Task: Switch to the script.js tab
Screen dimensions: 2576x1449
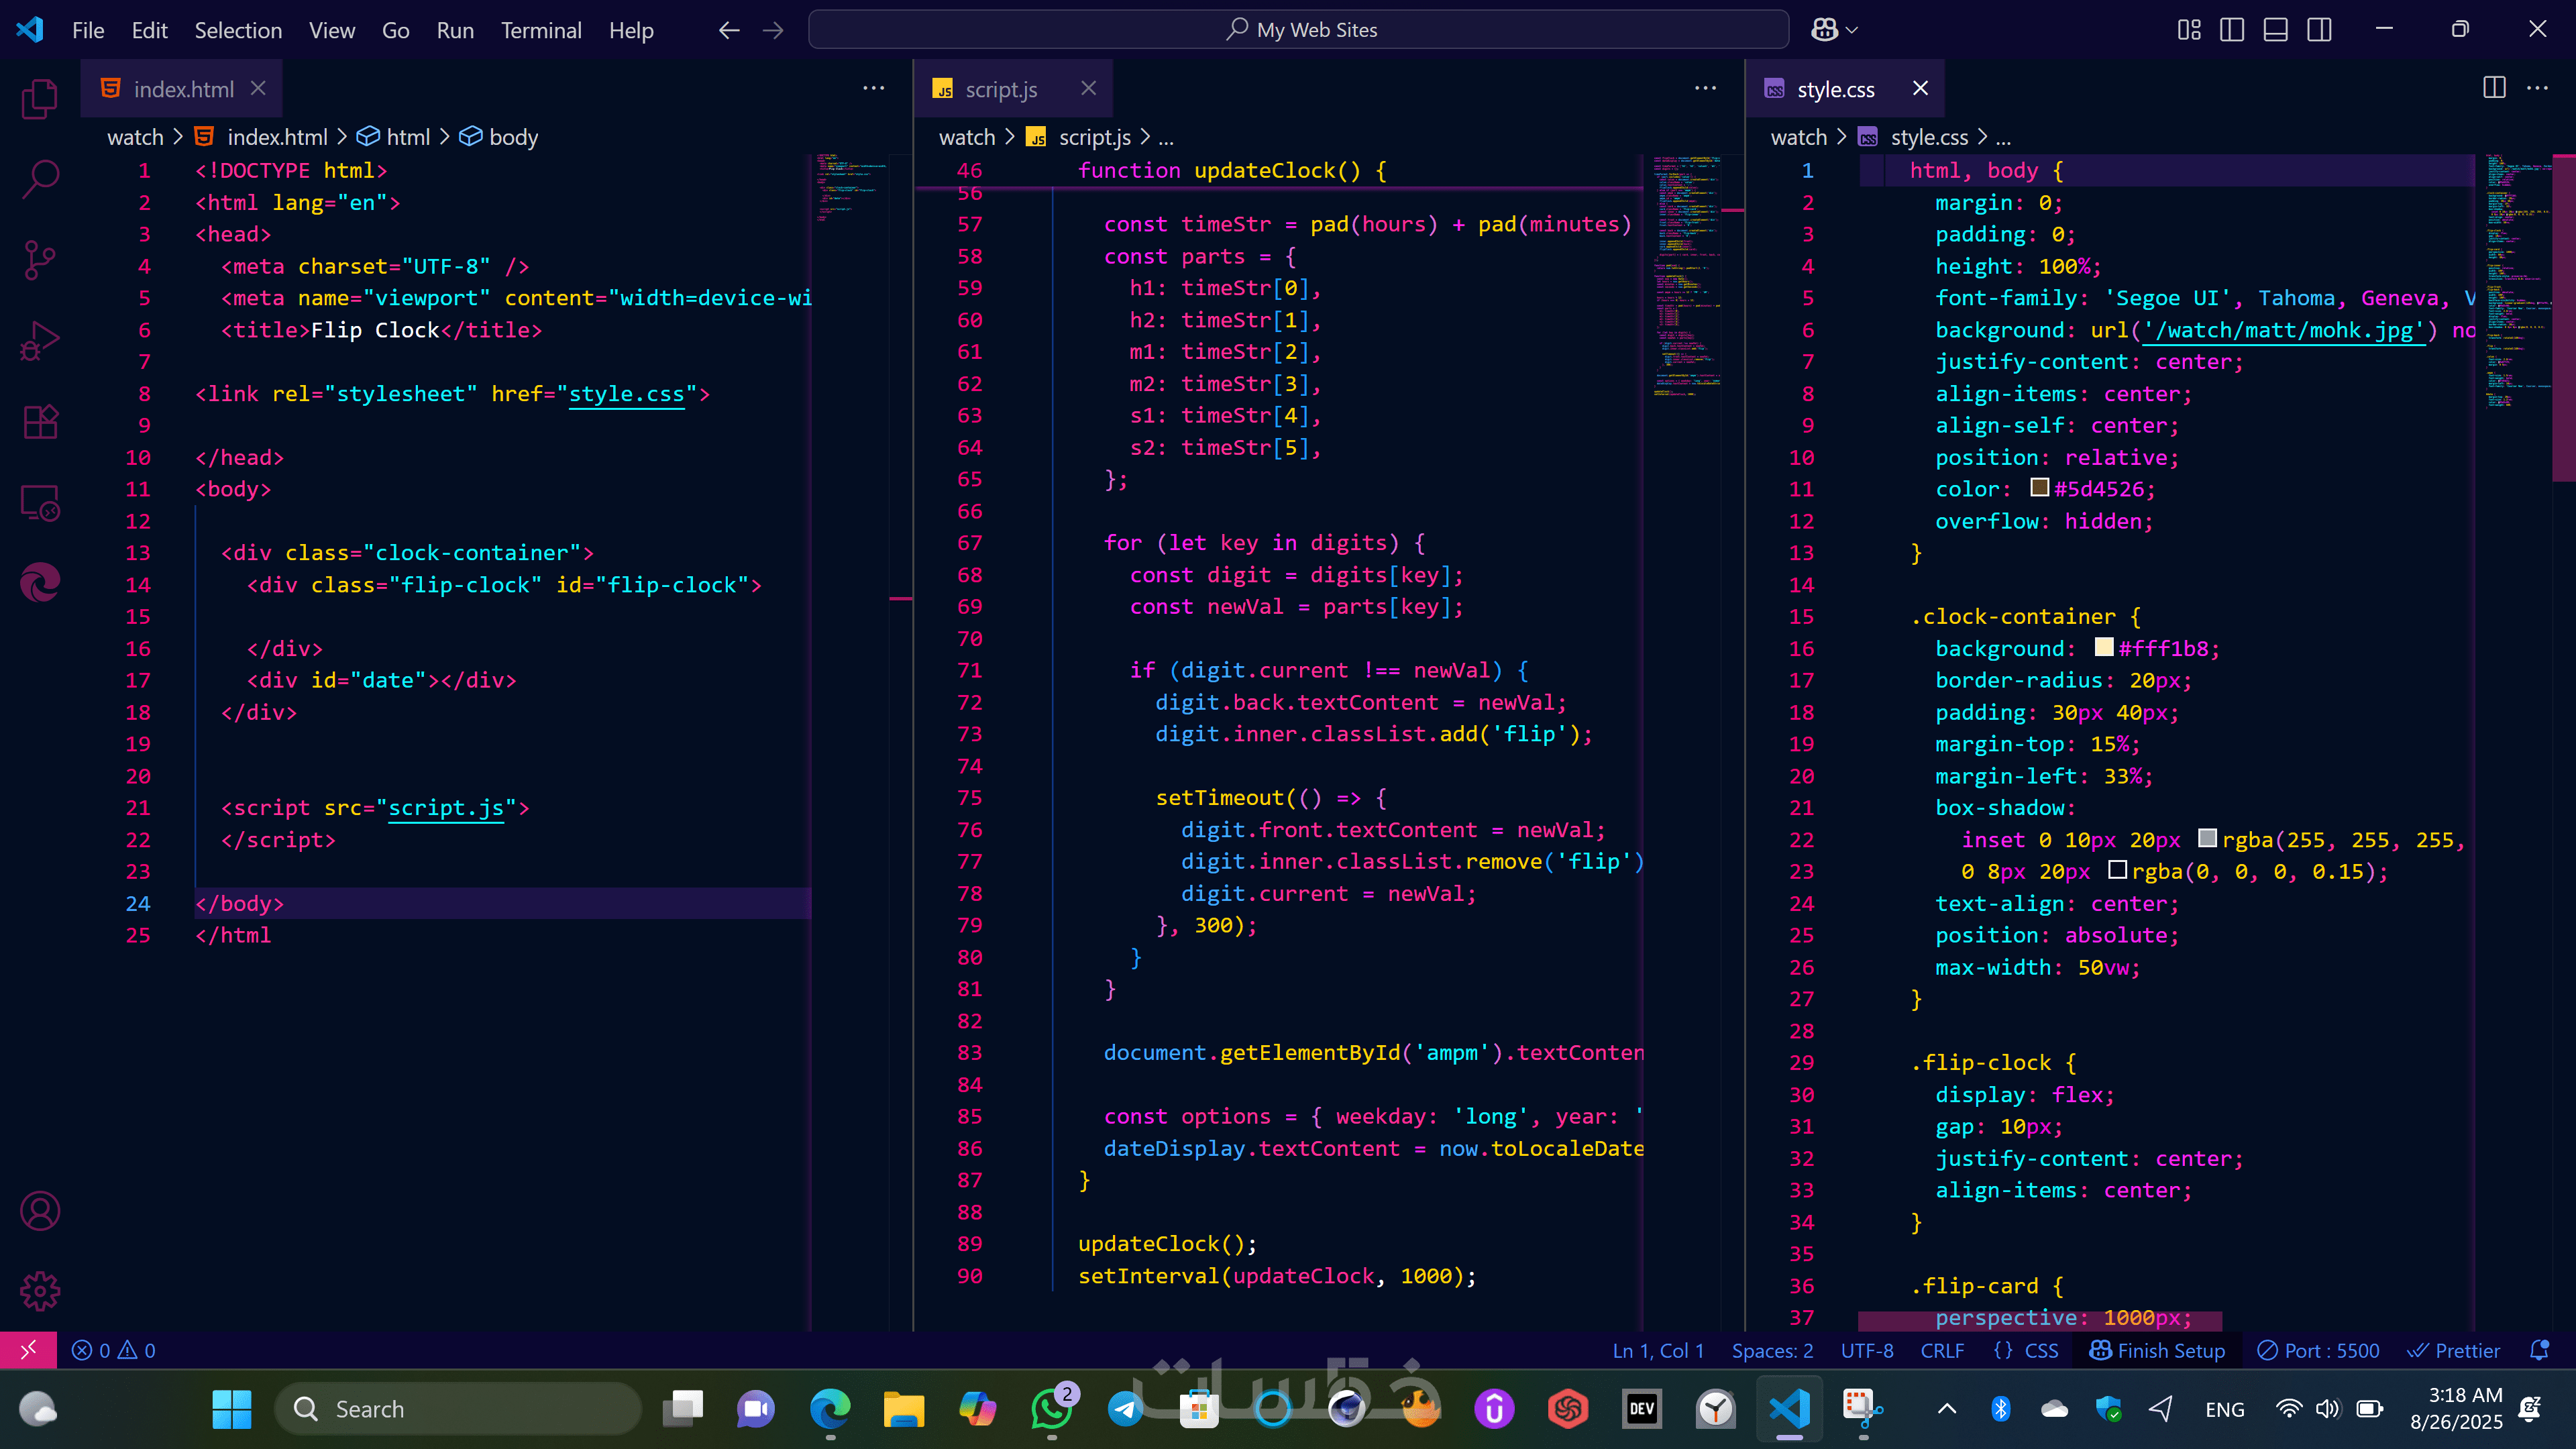Action: point(1001,89)
